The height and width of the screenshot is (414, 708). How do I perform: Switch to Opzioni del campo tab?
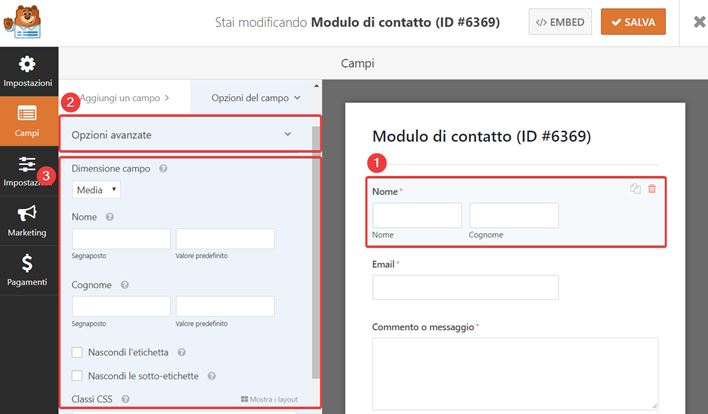coord(256,98)
